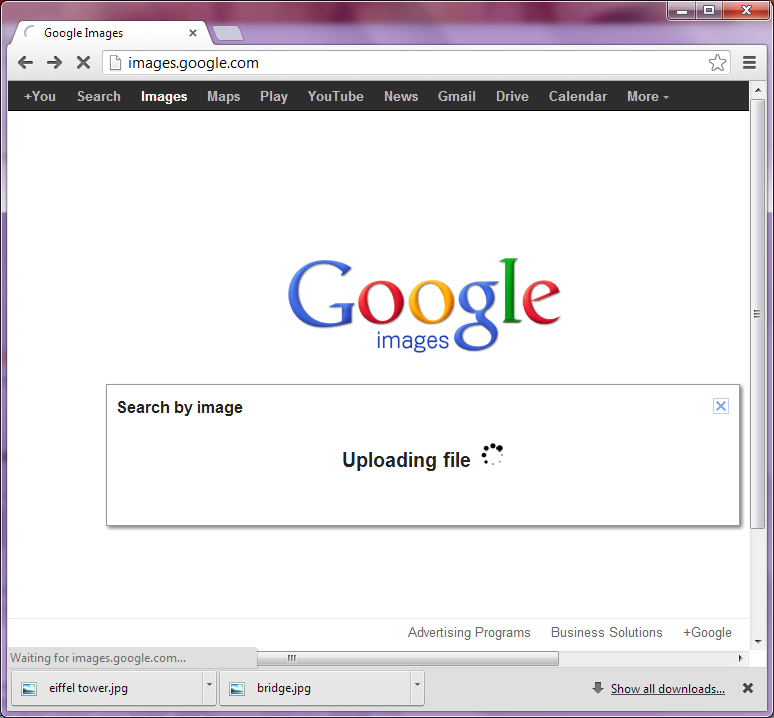774x718 pixels.
Task: Open News from the Google bar
Action: (x=401, y=96)
